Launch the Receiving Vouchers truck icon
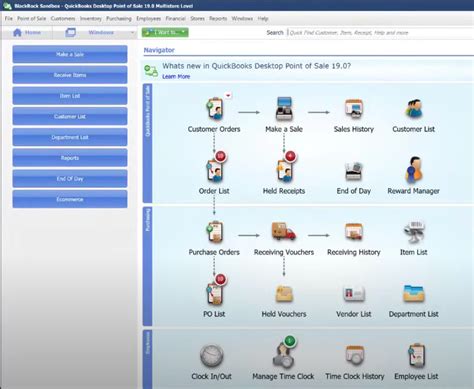The width and height of the screenshot is (474, 389). 284,231
